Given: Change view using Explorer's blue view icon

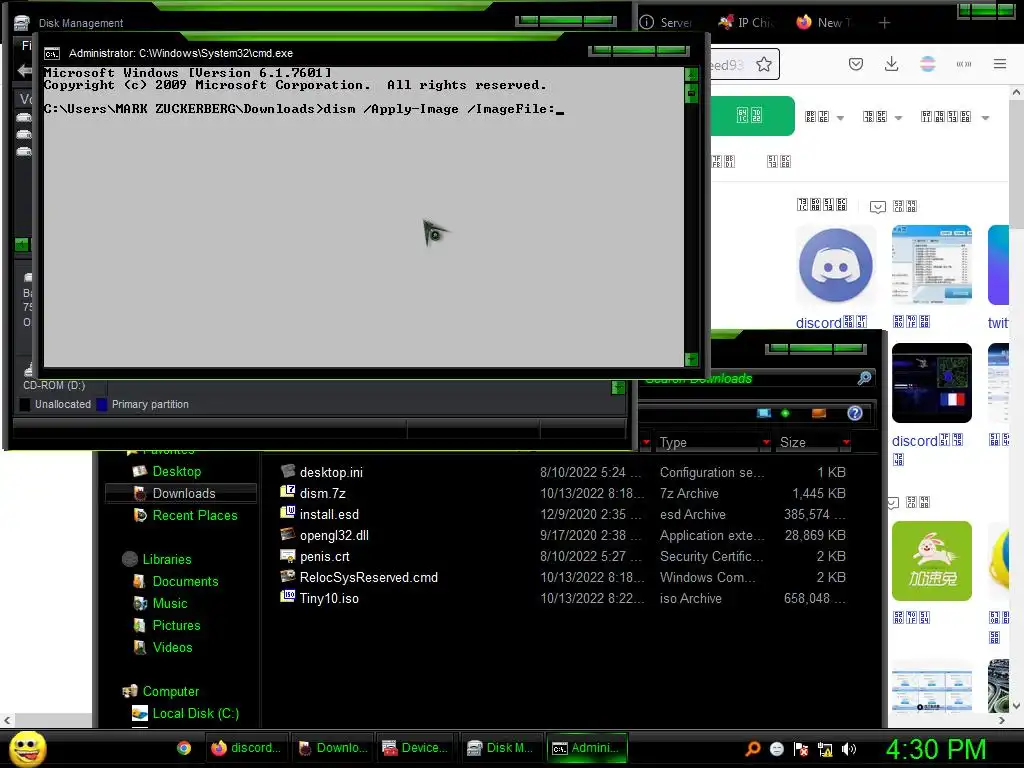Looking at the screenshot, I should pyautogui.click(x=763, y=413).
